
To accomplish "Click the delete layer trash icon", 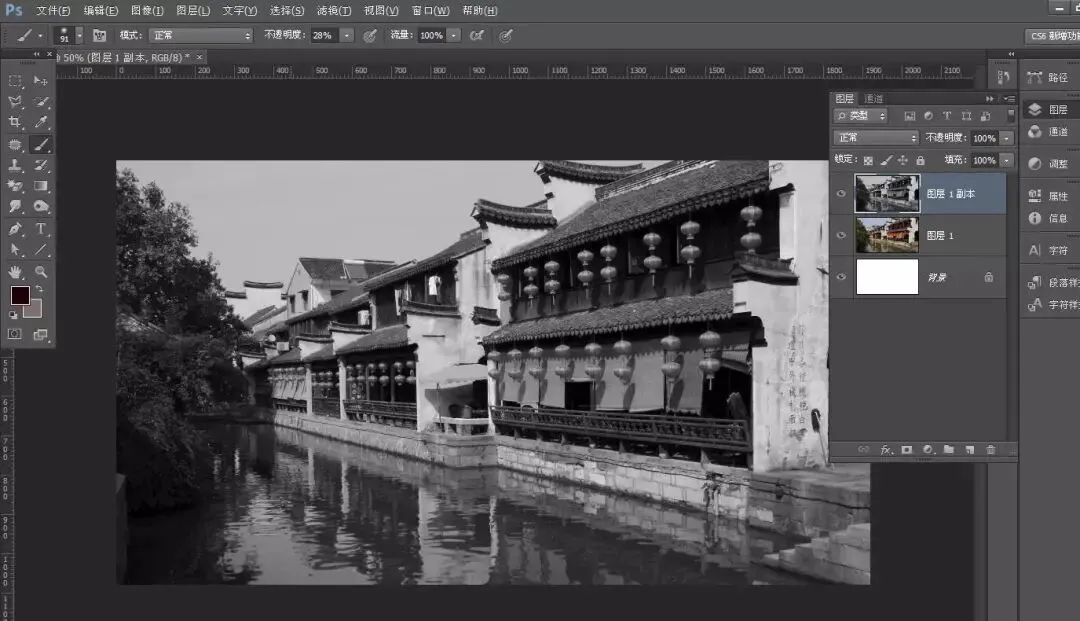I will [x=990, y=450].
